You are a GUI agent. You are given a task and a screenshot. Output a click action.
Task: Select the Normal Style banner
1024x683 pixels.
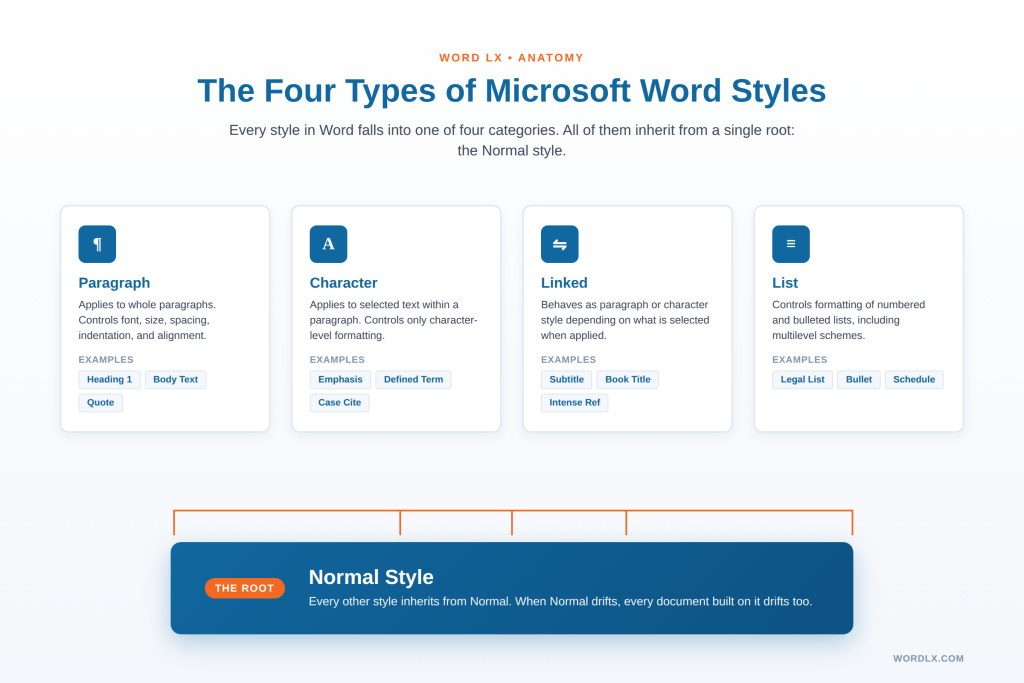(x=512, y=588)
